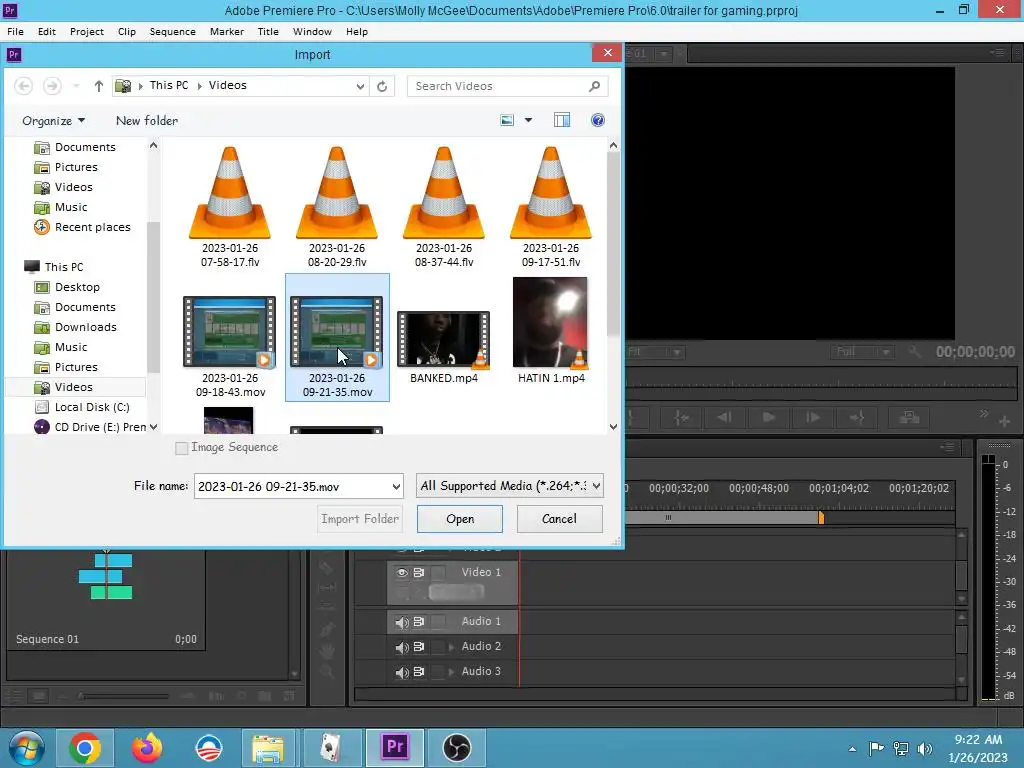Refresh the Videos folder listing
This screenshot has width=1024, height=768.
click(x=382, y=86)
